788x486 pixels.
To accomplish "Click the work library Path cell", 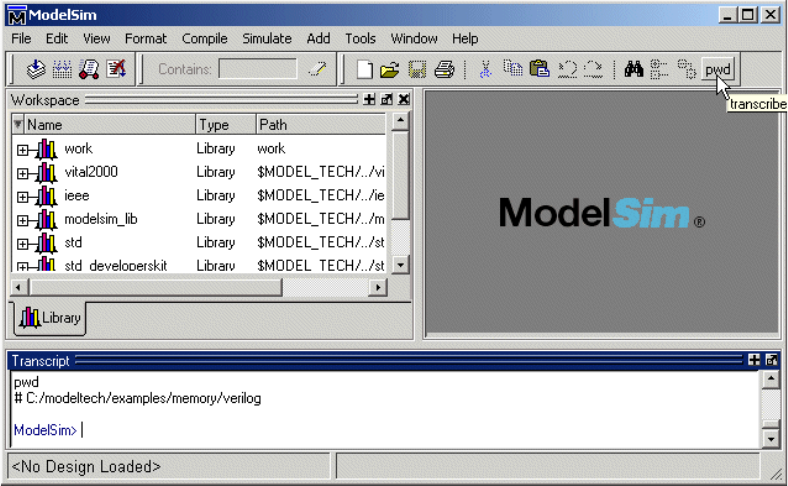I will coord(271,149).
